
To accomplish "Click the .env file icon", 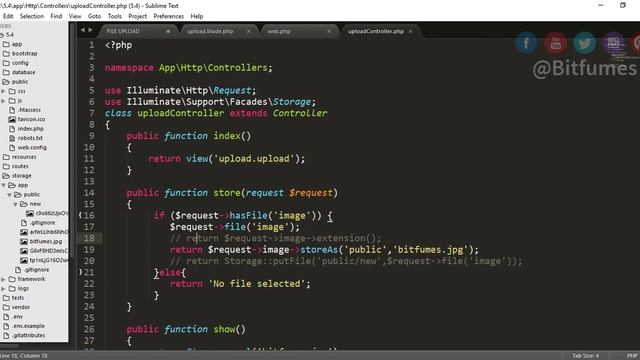I will (6, 316).
